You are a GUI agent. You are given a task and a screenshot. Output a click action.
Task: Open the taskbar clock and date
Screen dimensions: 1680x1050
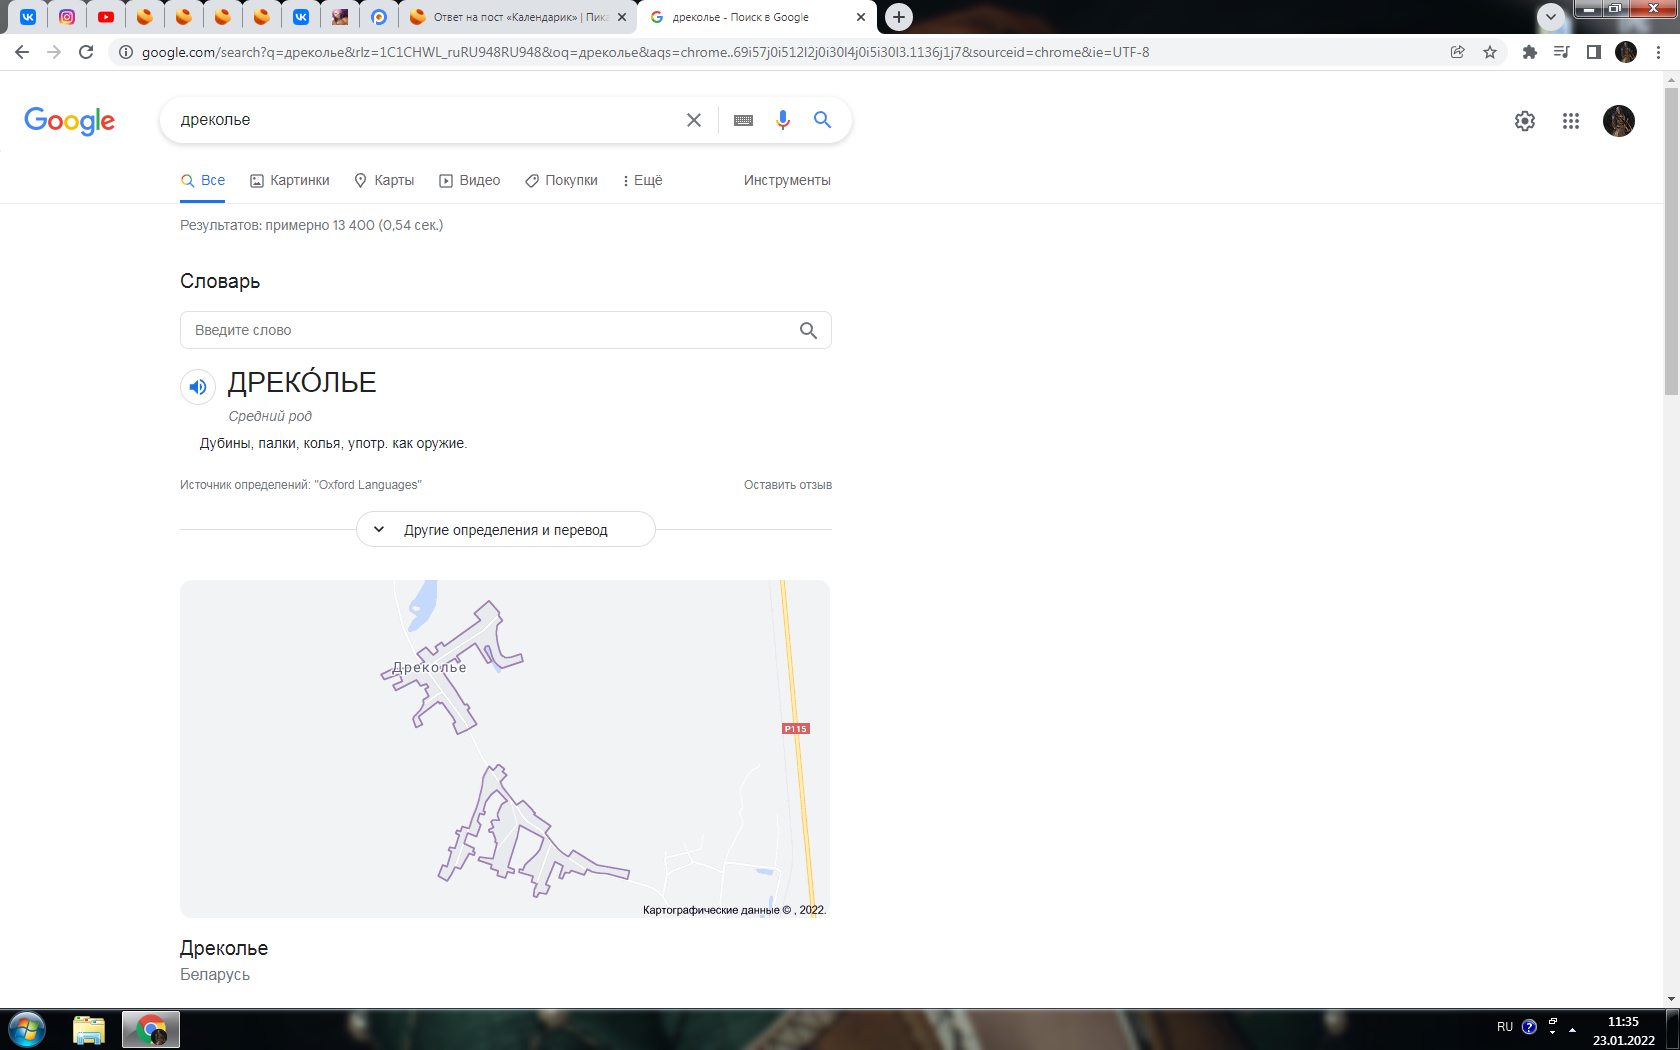click(1623, 1031)
